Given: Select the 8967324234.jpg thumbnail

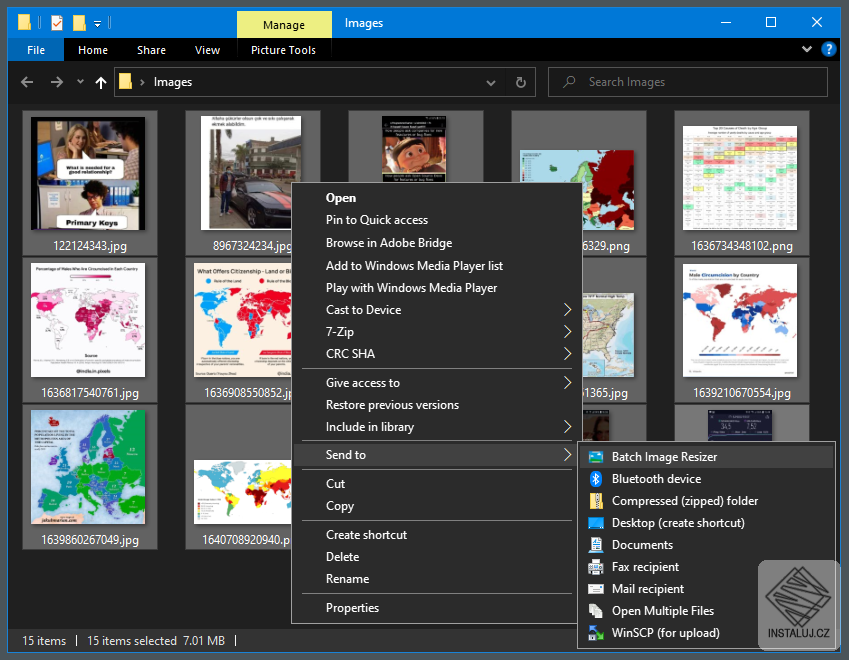Looking at the screenshot, I should pos(251,173).
